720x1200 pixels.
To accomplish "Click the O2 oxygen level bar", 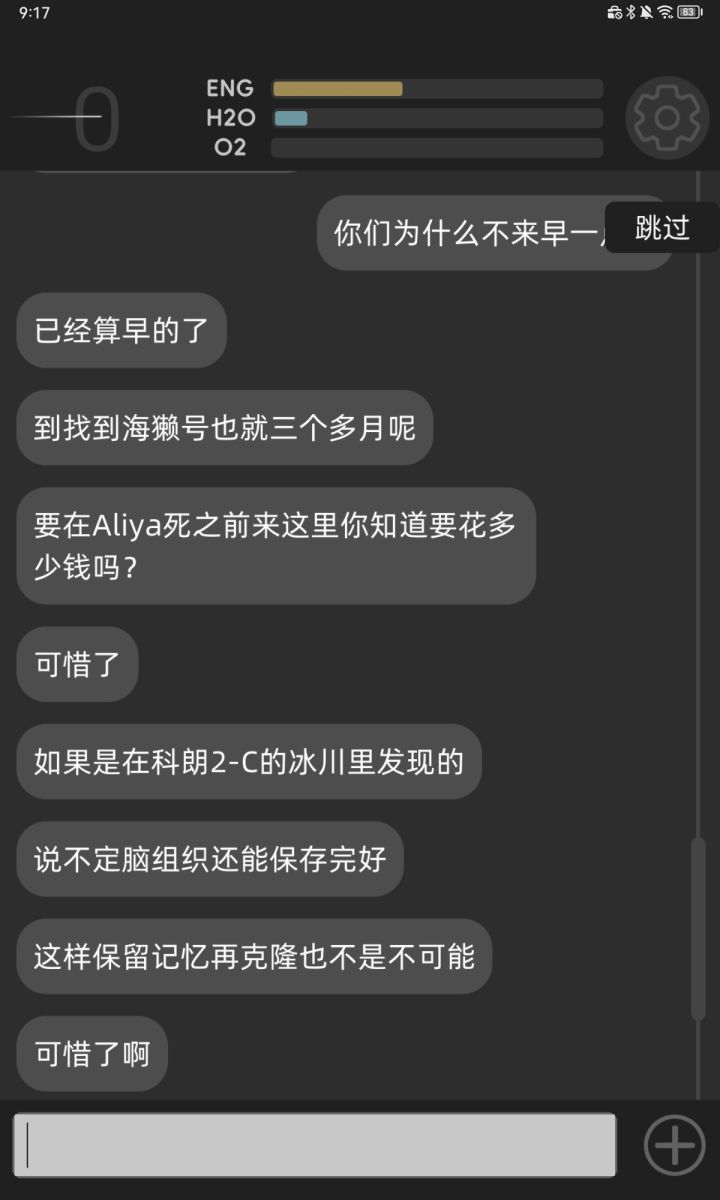I will point(437,148).
